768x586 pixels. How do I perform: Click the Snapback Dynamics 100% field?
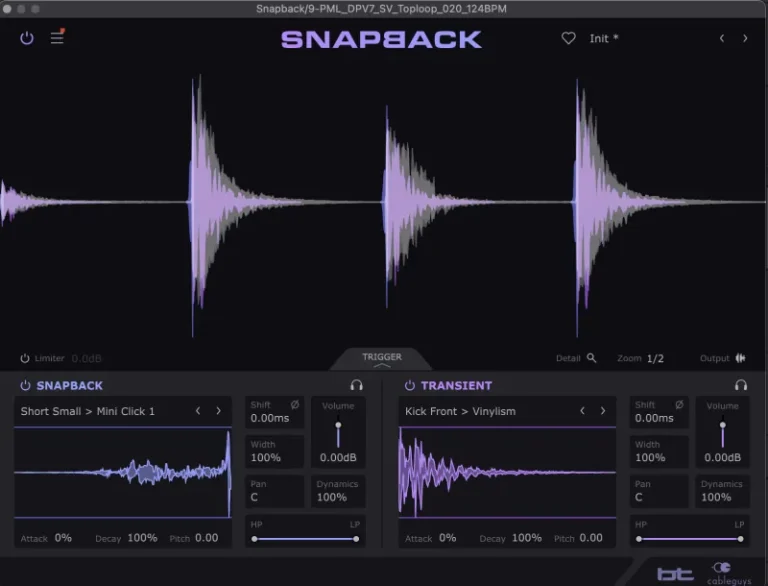coord(338,491)
